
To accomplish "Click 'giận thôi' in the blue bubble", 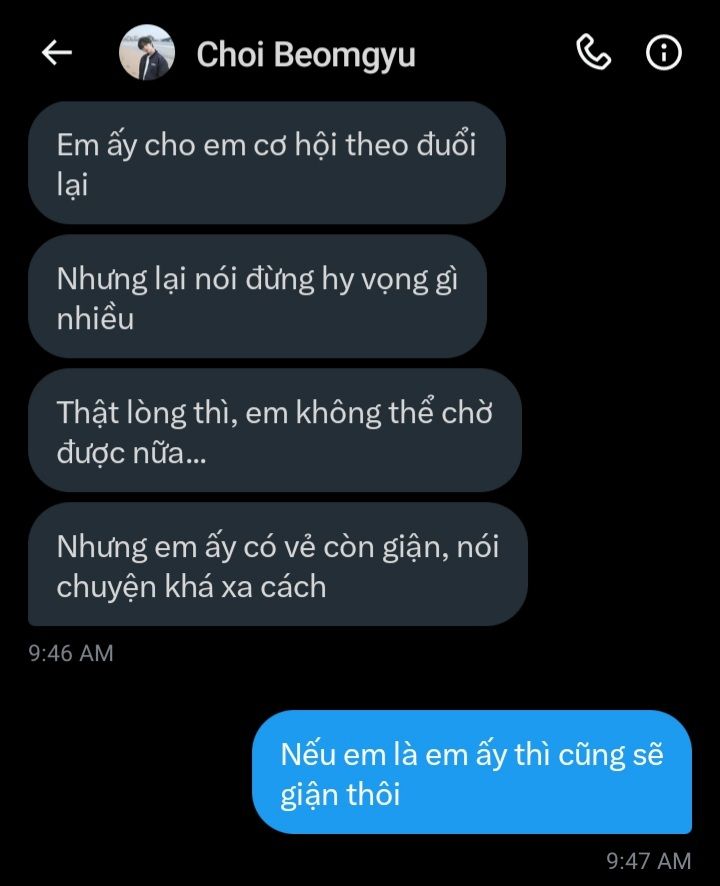I will [x=340, y=794].
